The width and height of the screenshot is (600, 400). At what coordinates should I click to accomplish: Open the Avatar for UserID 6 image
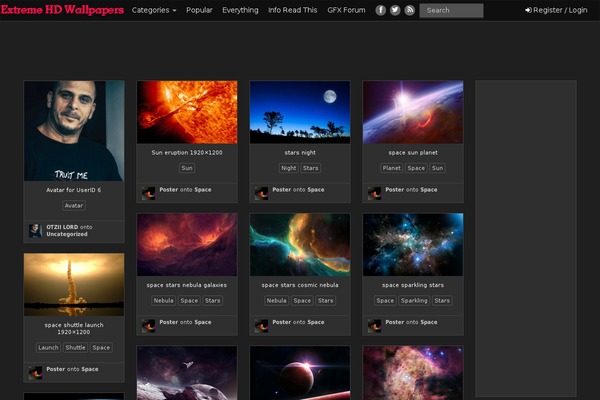(x=74, y=131)
